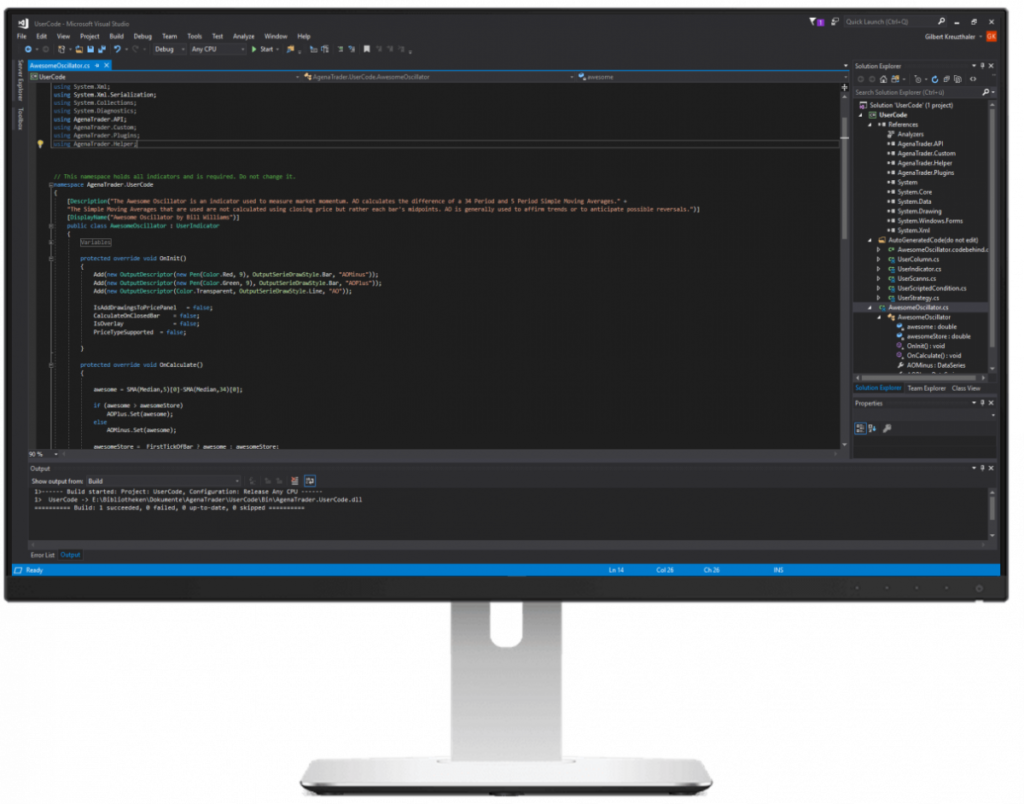Click the Solution Explorer folder views icon
The height and width of the screenshot is (804, 1024).
coord(895,80)
